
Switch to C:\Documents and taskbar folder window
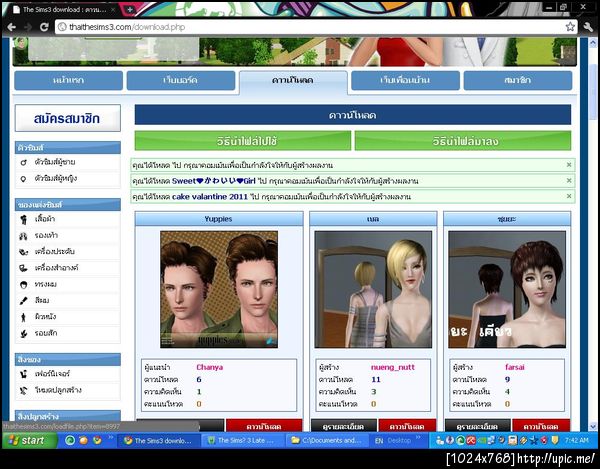[x=327, y=441]
